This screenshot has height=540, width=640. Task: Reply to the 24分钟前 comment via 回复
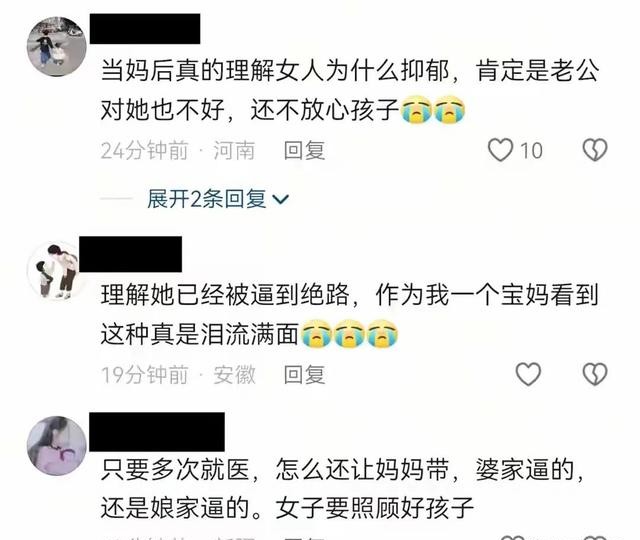pos(304,151)
